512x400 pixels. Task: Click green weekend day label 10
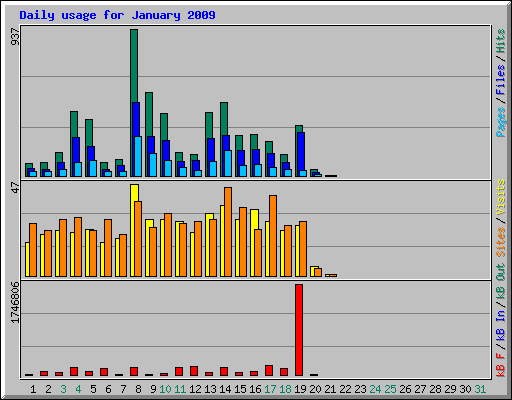165,389
